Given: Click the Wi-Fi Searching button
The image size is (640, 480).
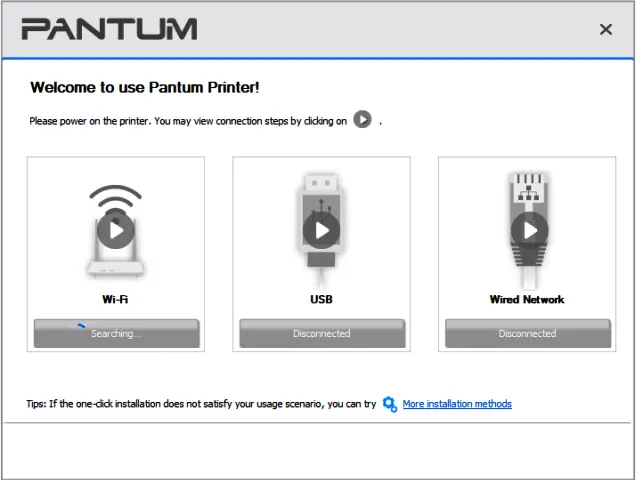Looking at the screenshot, I should coord(116,334).
